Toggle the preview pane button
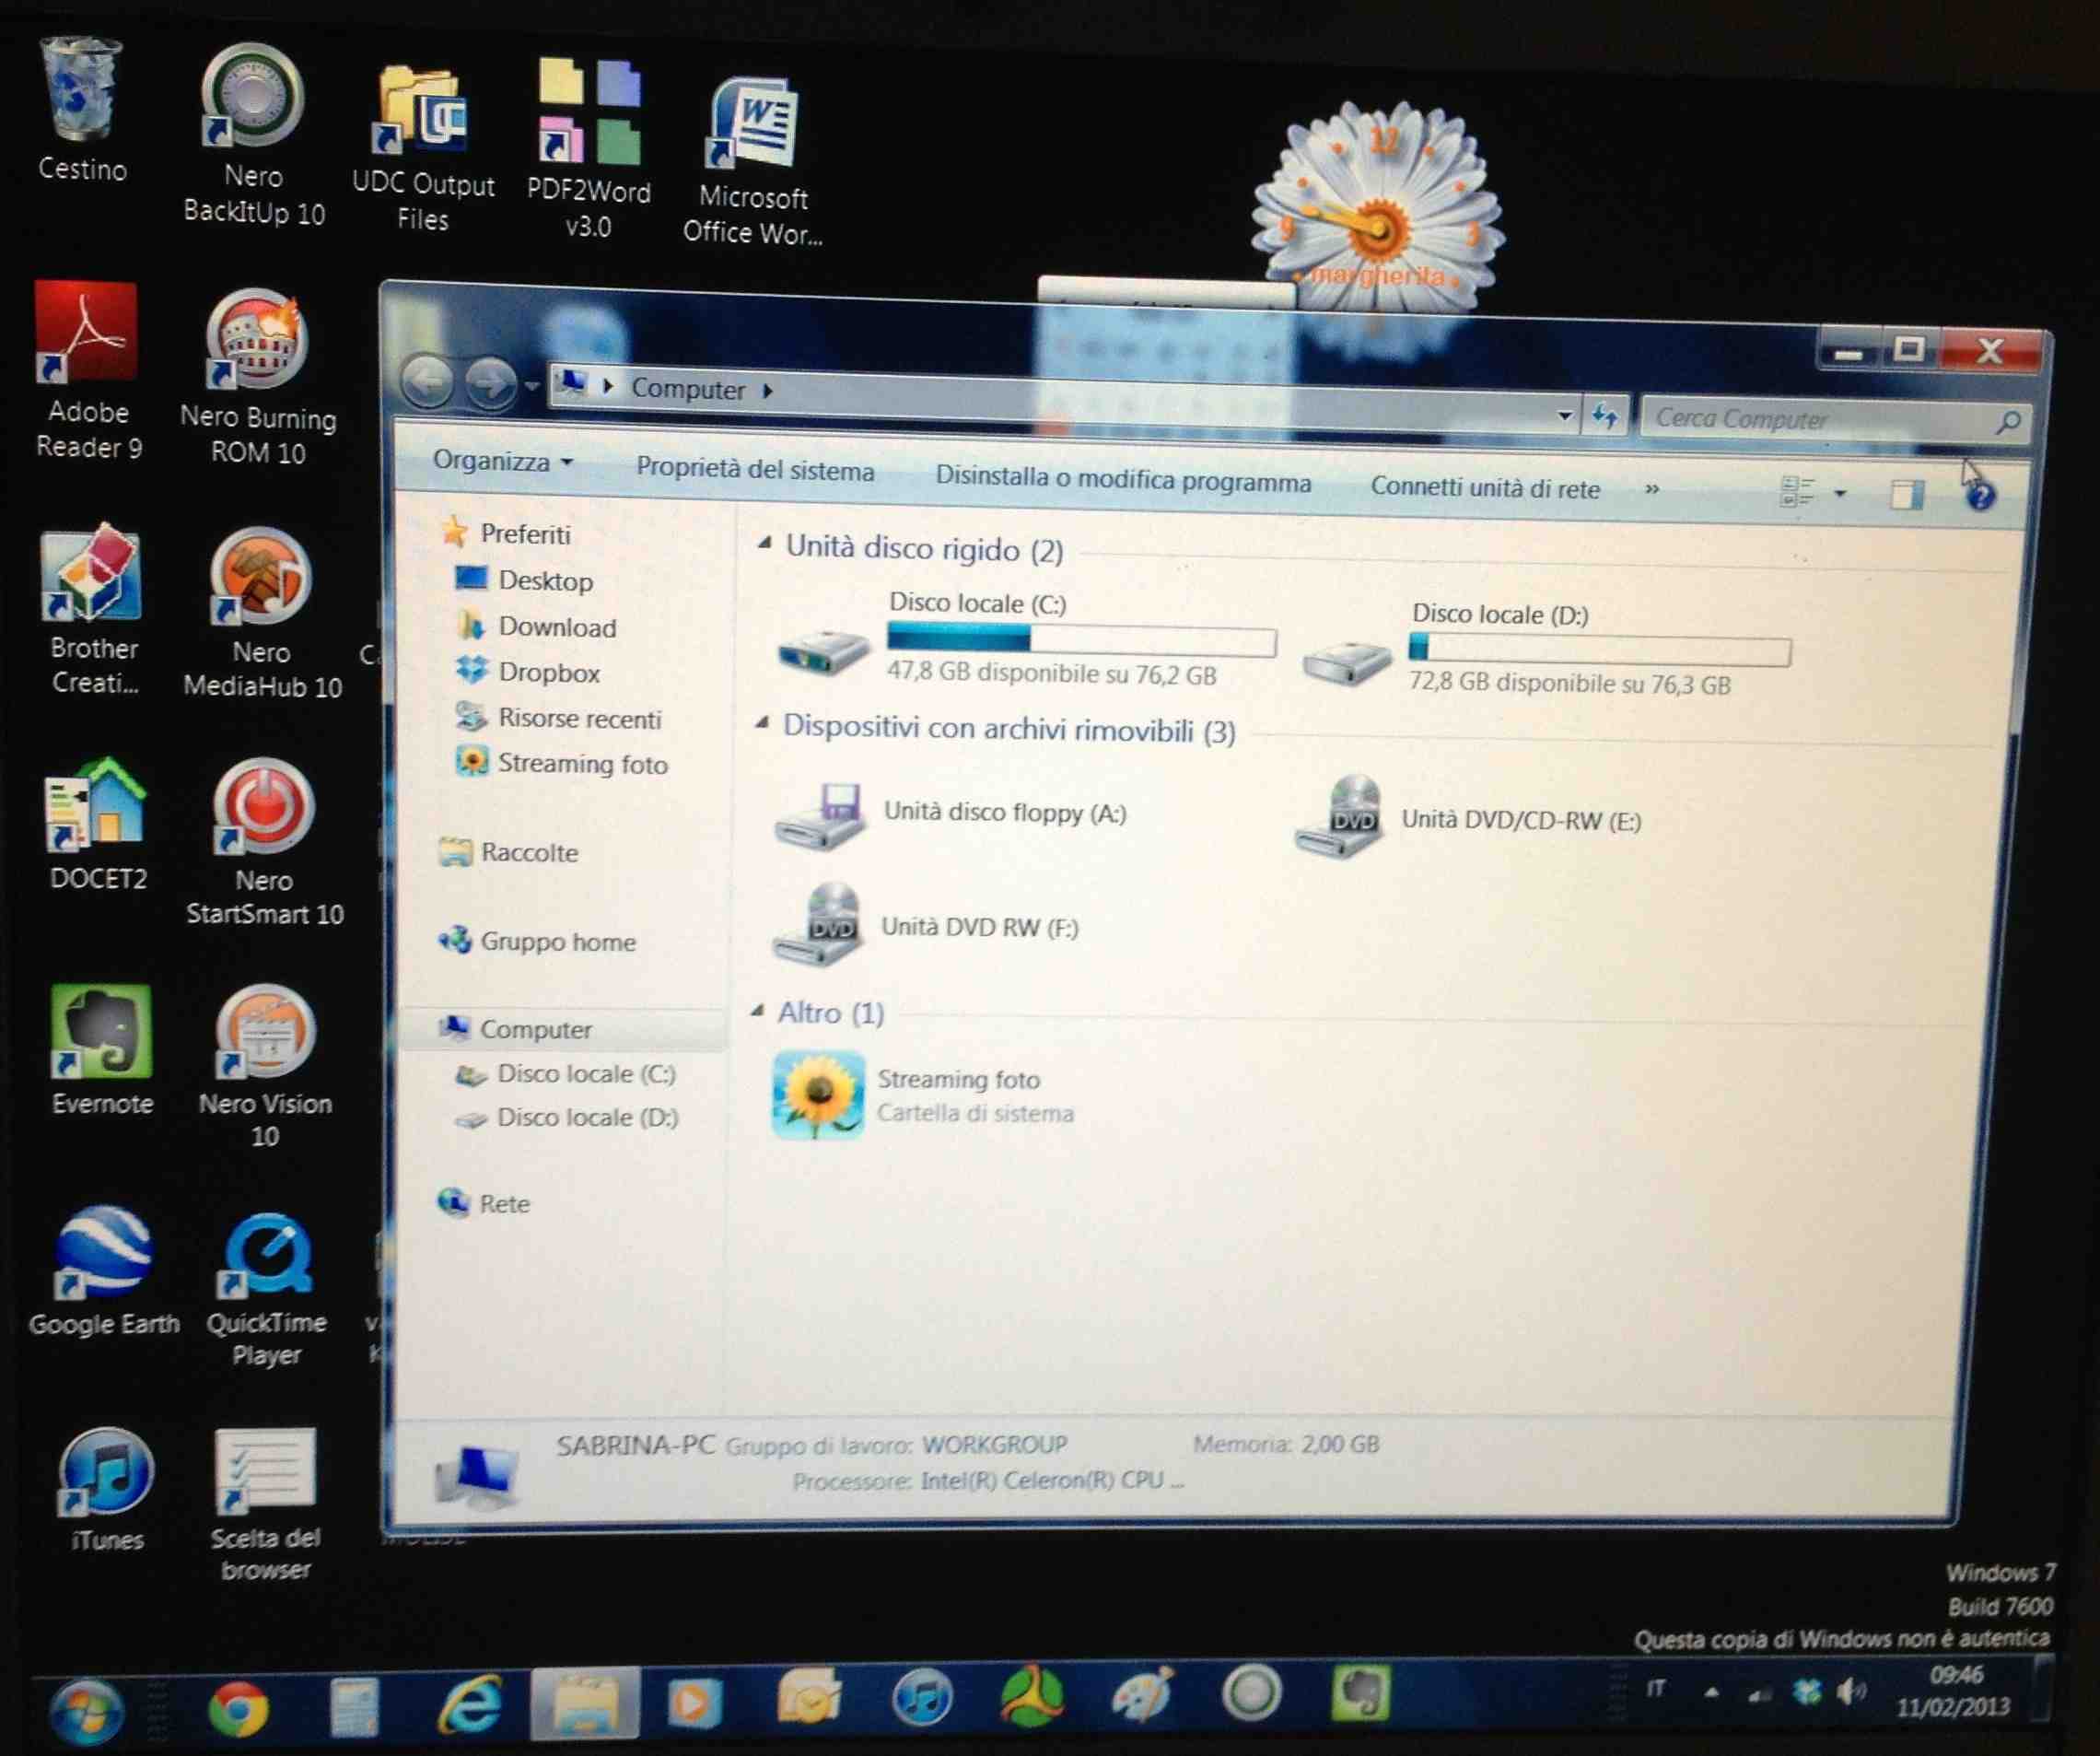This screenshot has width=2100, height=1756. click(1906, 494)
